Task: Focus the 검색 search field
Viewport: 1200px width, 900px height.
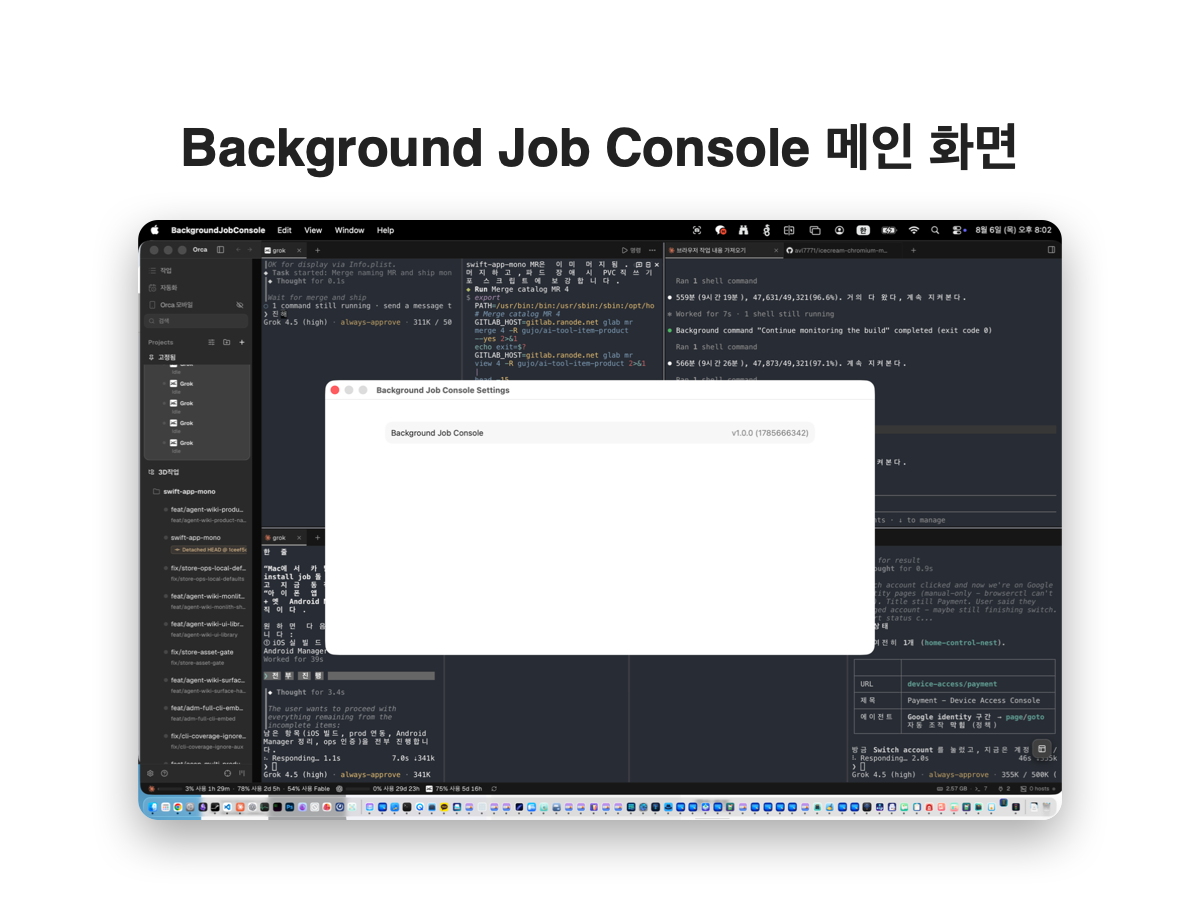Action: pos(197,321)
